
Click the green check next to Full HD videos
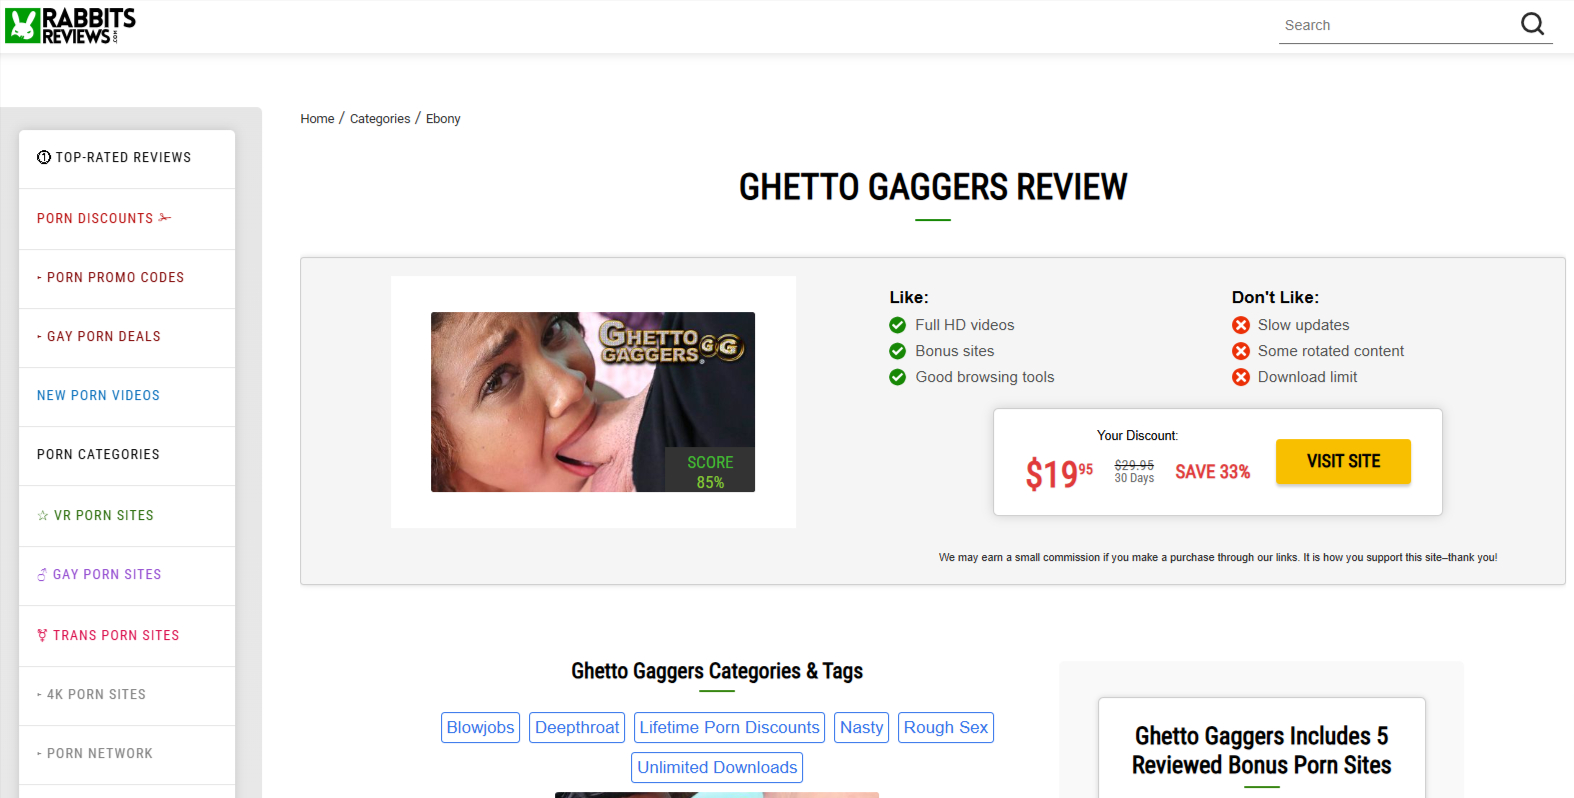pos(897,325)
